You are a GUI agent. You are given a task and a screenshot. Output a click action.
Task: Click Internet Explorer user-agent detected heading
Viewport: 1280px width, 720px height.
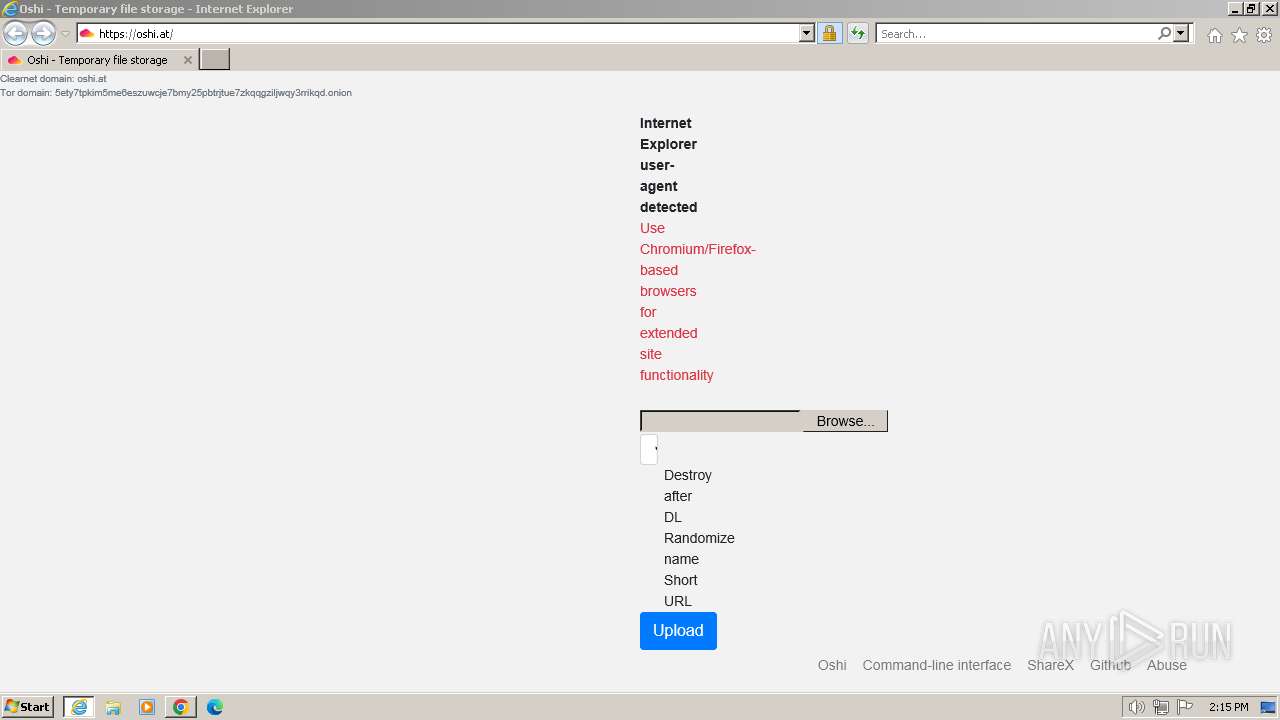click(669, 165)
